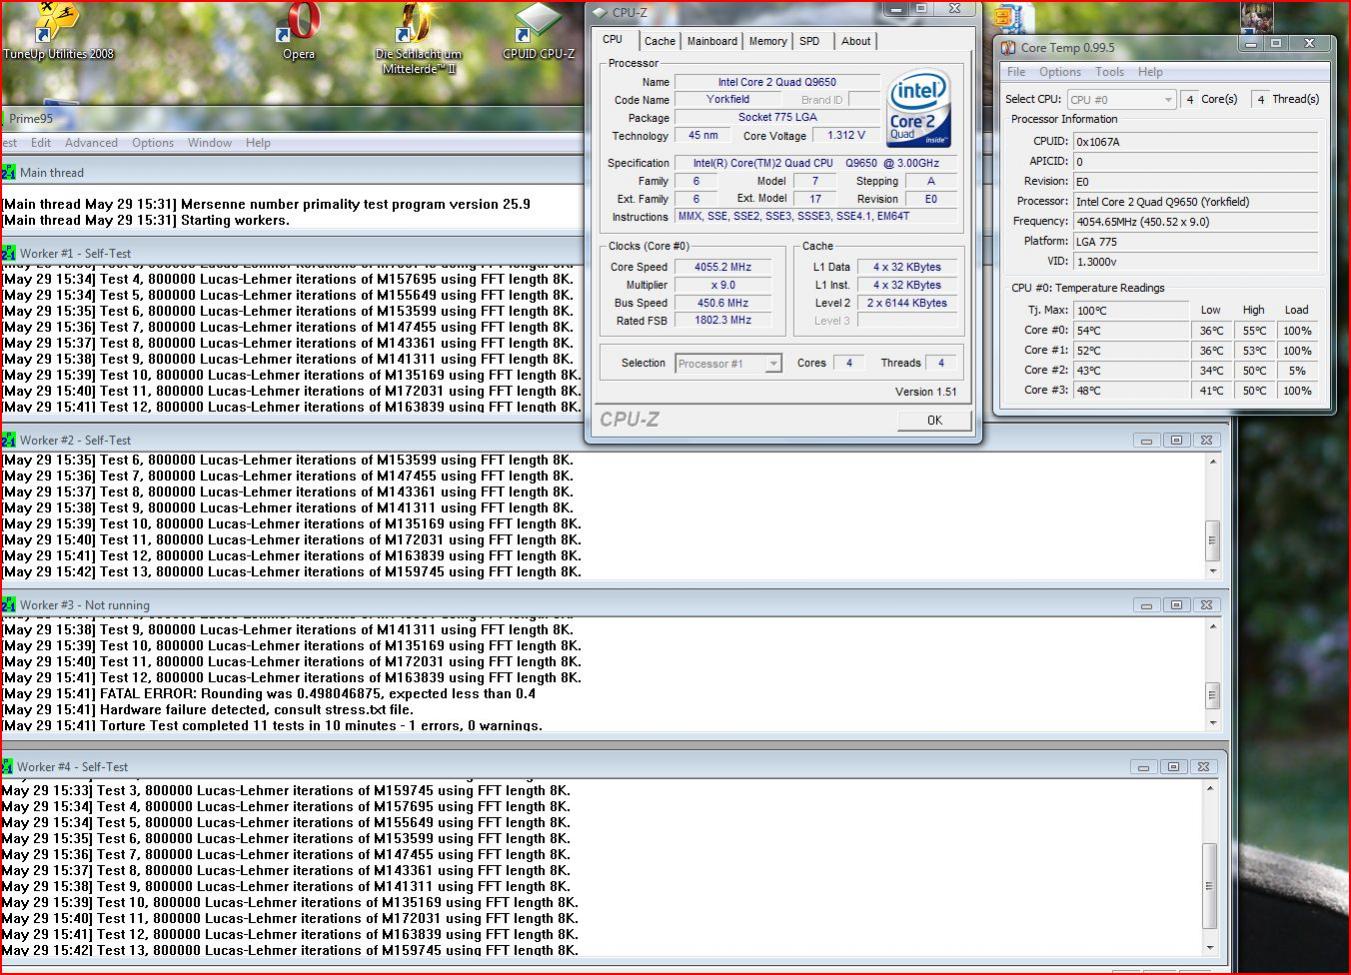This screenshot has width=1351, height=975.
Task: Open the Help menu in Core Temp
Action: pyautogui.click(x=1150, y=72)
